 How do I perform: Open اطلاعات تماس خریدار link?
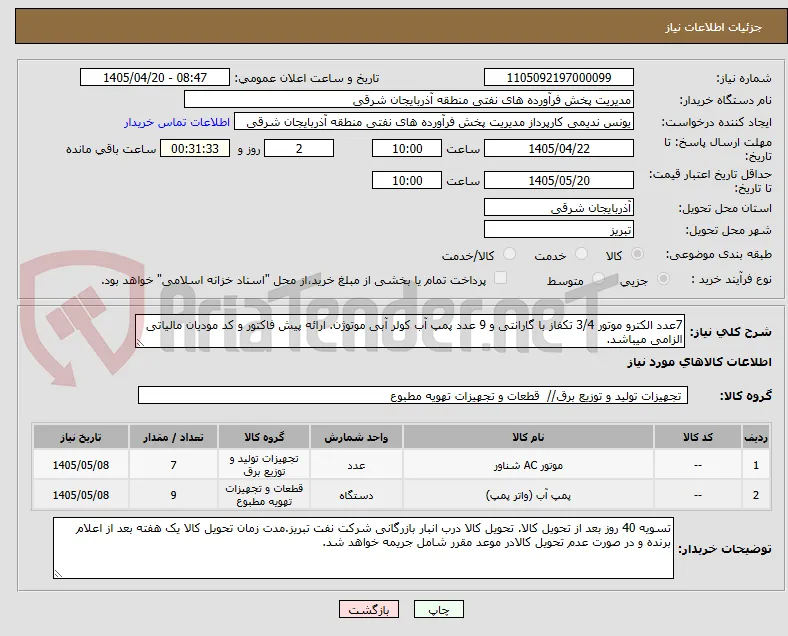click(177, 122)
